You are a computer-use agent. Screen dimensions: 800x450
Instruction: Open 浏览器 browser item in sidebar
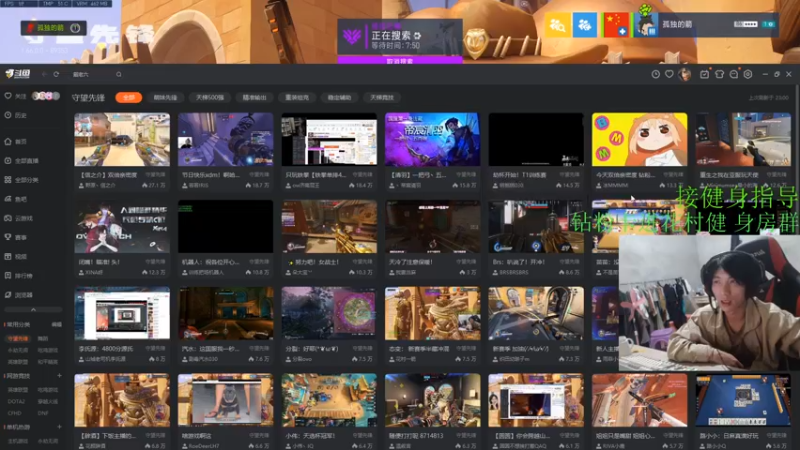[18, 295]
